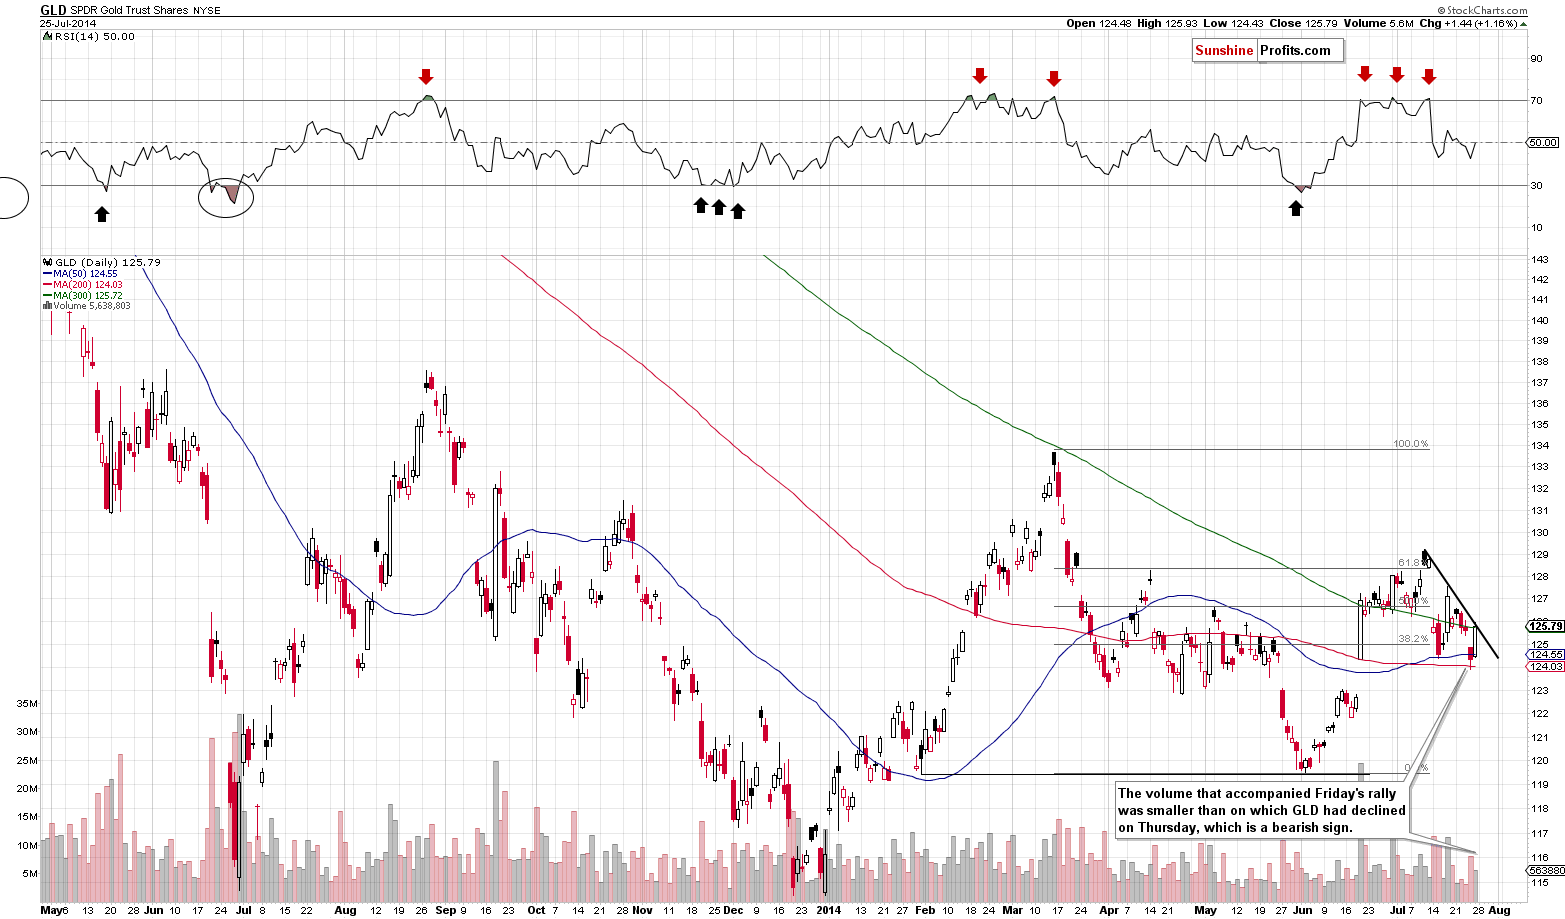Screen dimensions: 1565x919
Task: Click the 5M volume scale label
Action: click(x=30, y=873)
